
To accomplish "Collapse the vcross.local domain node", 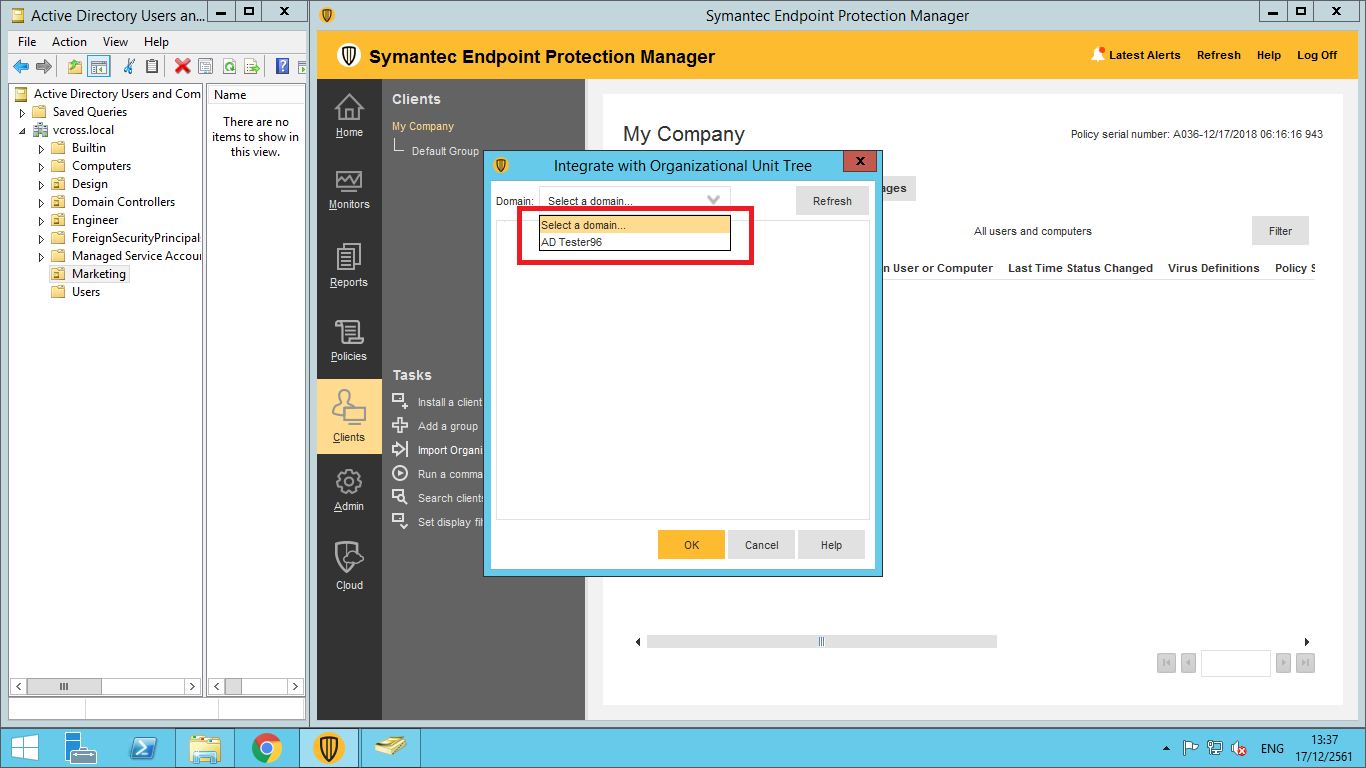I will (23, 131).
